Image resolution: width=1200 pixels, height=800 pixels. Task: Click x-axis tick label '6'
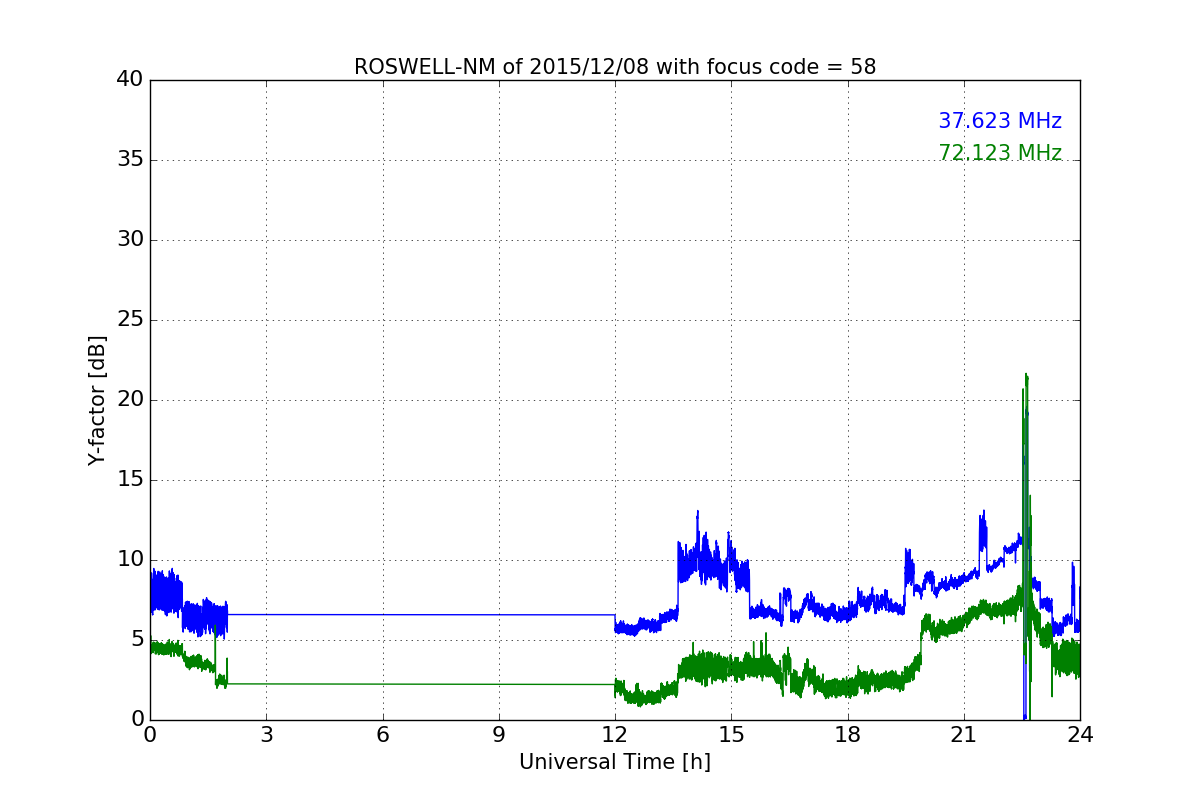tap(383, 735)
